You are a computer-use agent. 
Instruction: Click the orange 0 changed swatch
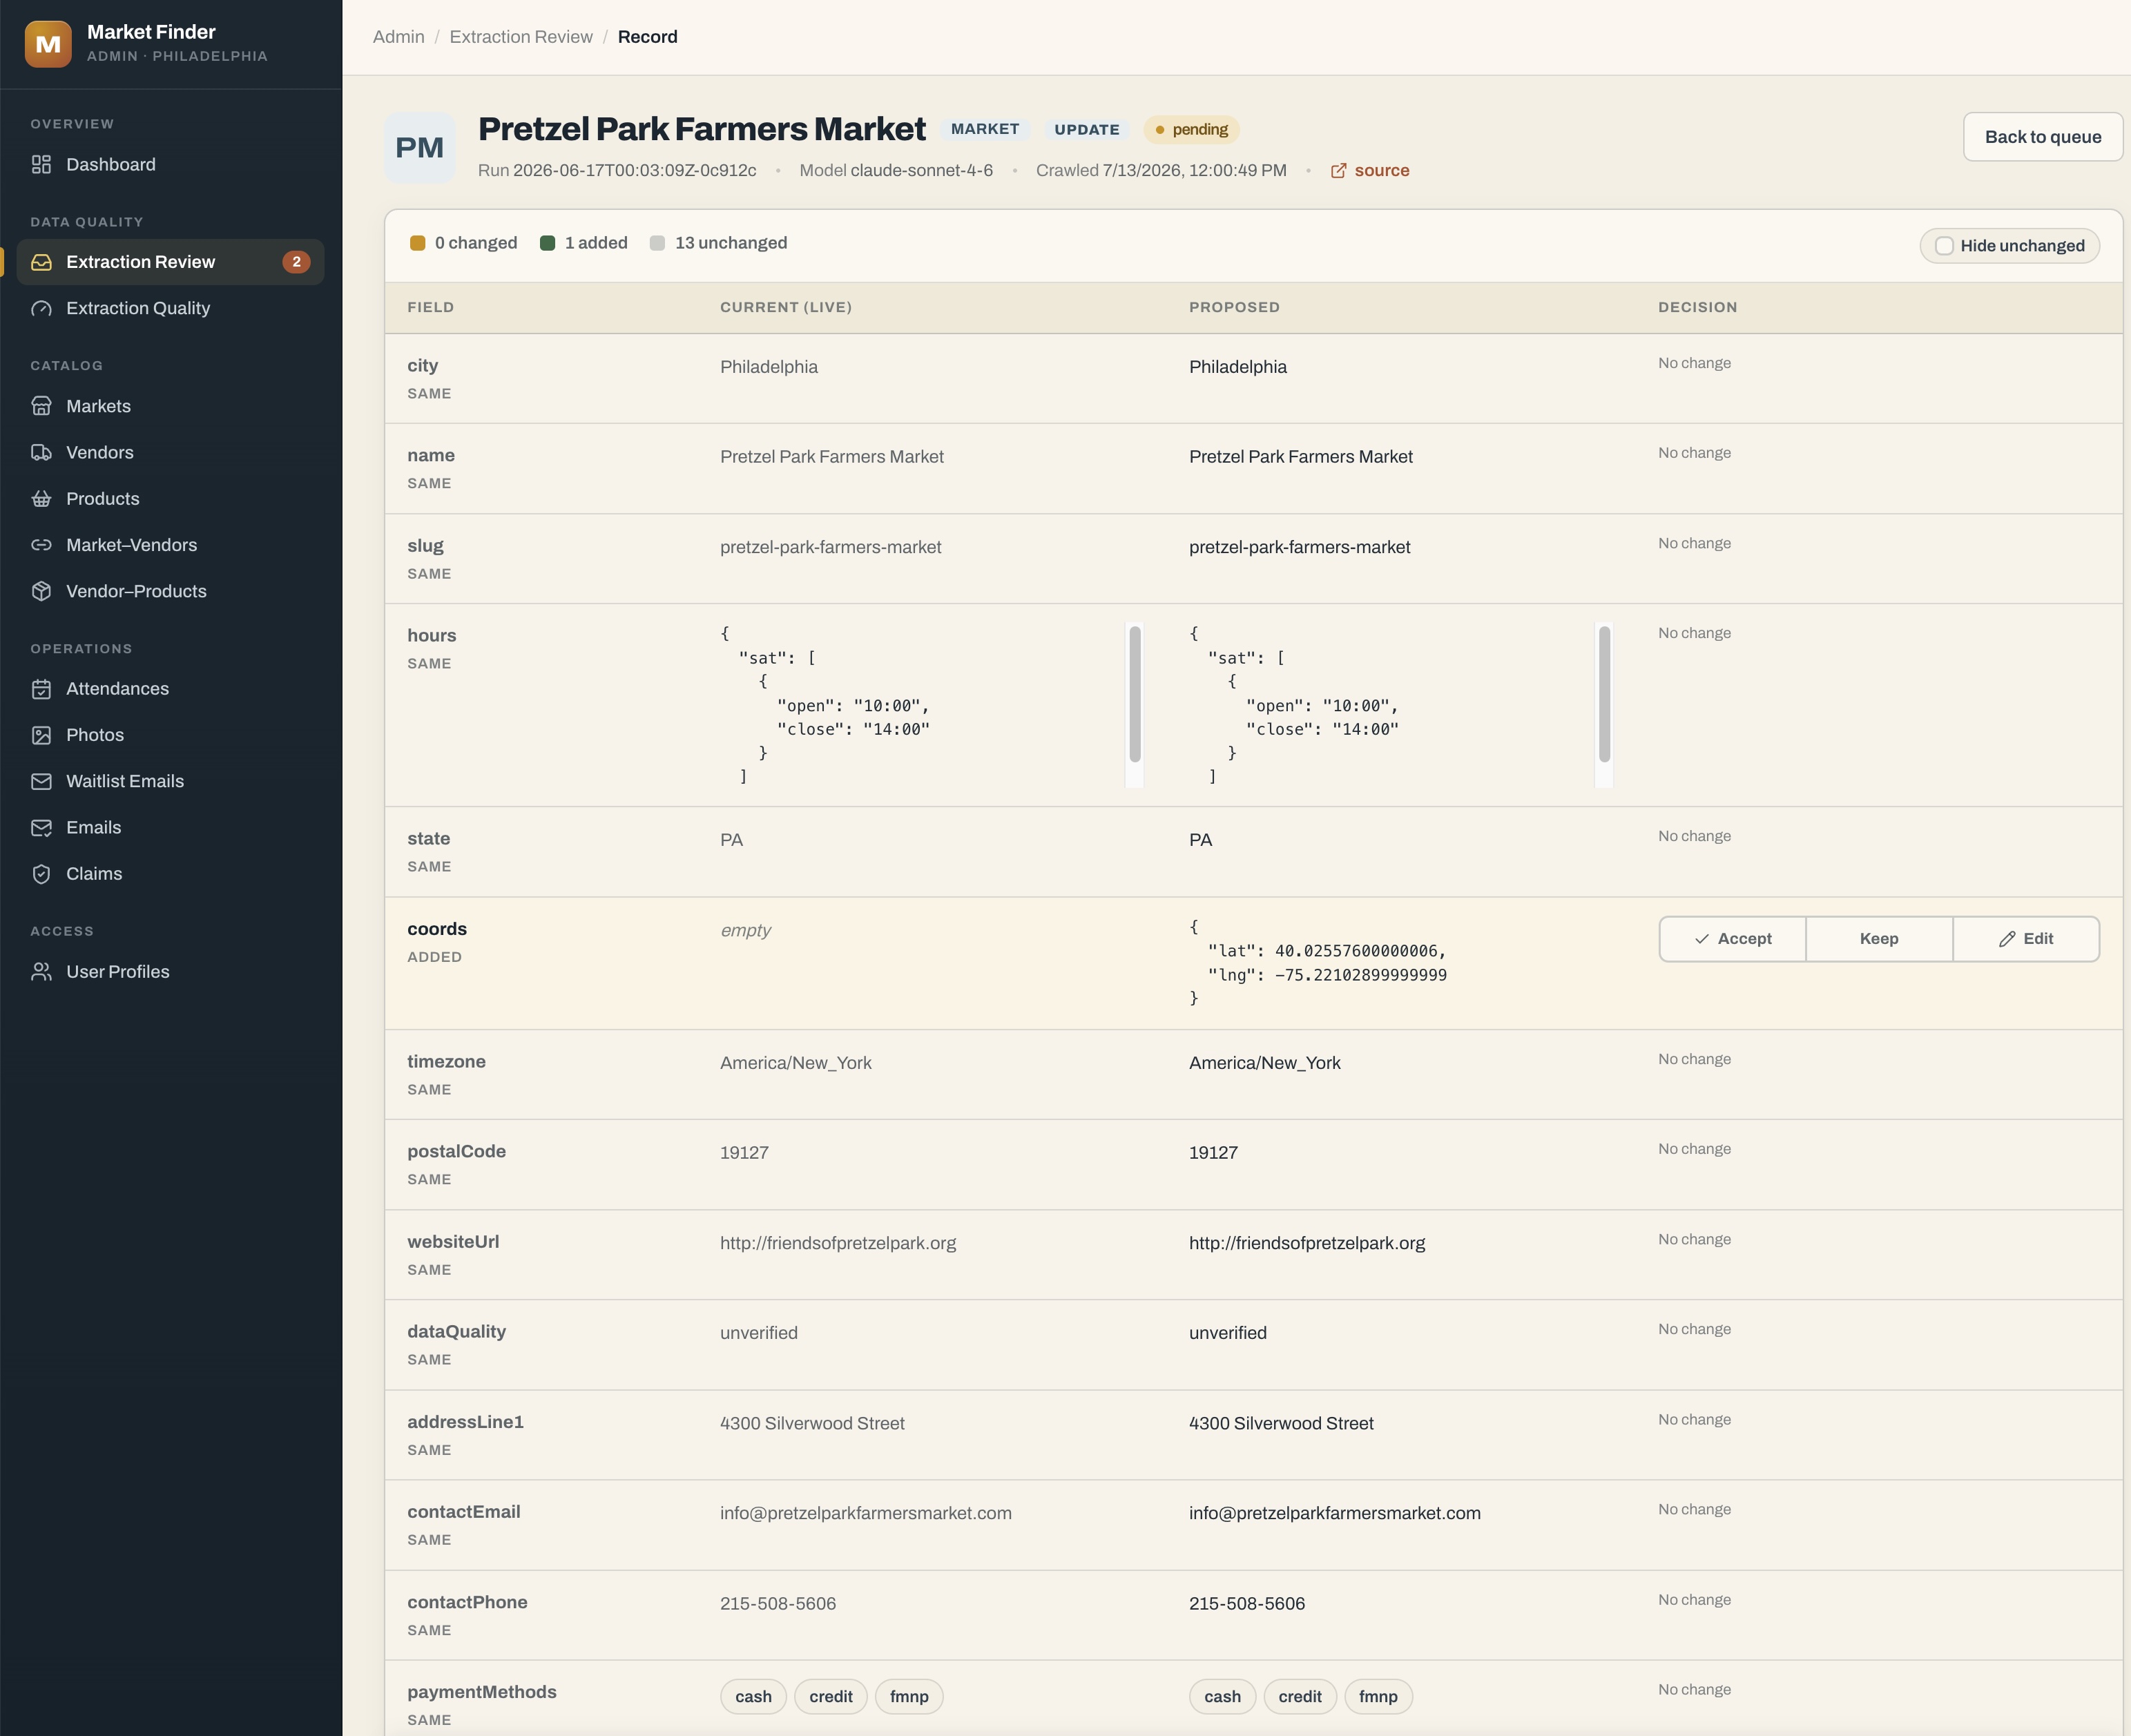(x=418, y=243)
